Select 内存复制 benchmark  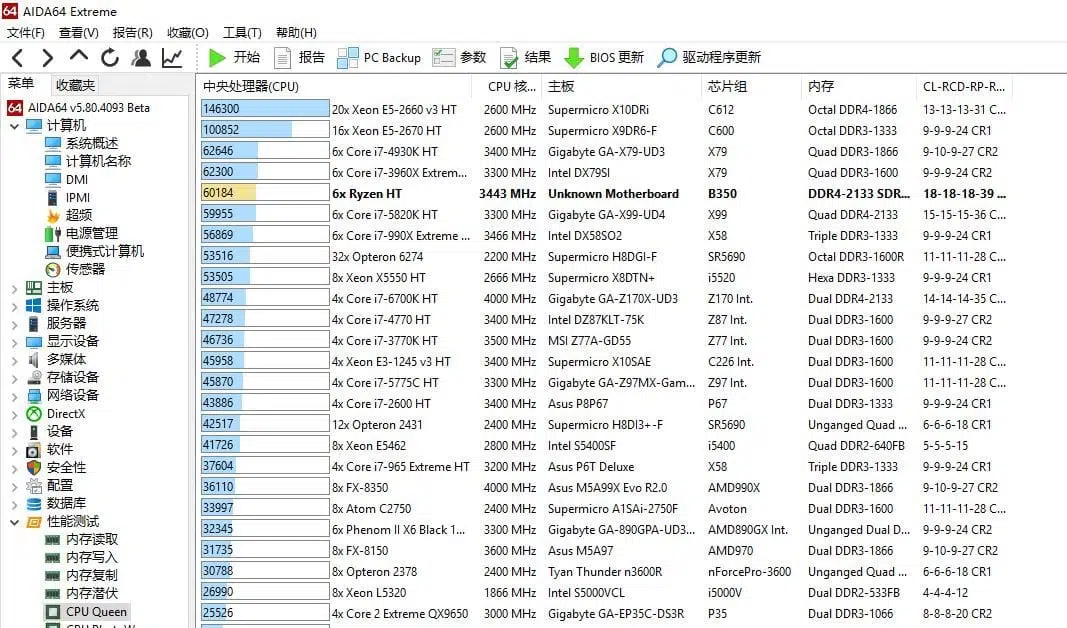point(82,576)
